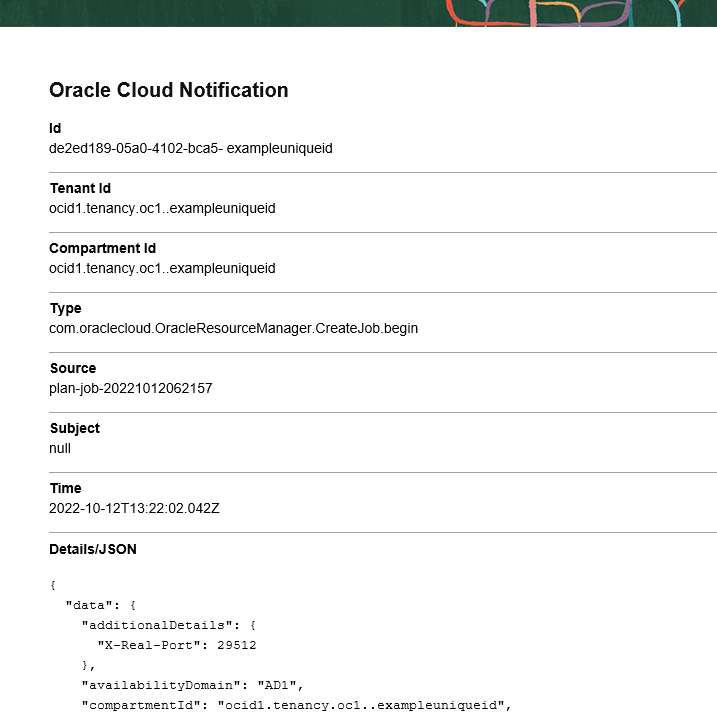Click the Details/JSON section heading

tap(93, 549)
